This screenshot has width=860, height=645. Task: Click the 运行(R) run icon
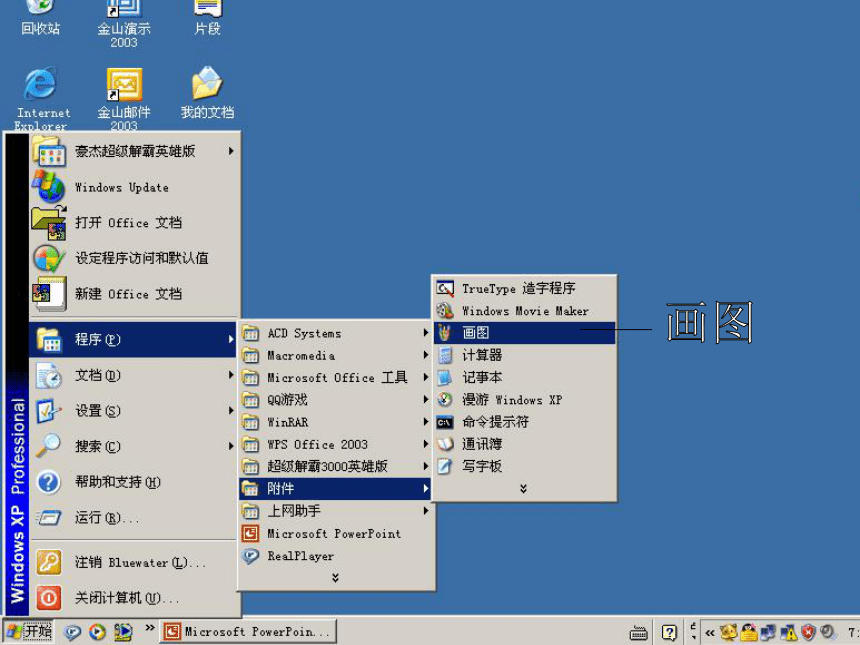click(x=49, y=517)
